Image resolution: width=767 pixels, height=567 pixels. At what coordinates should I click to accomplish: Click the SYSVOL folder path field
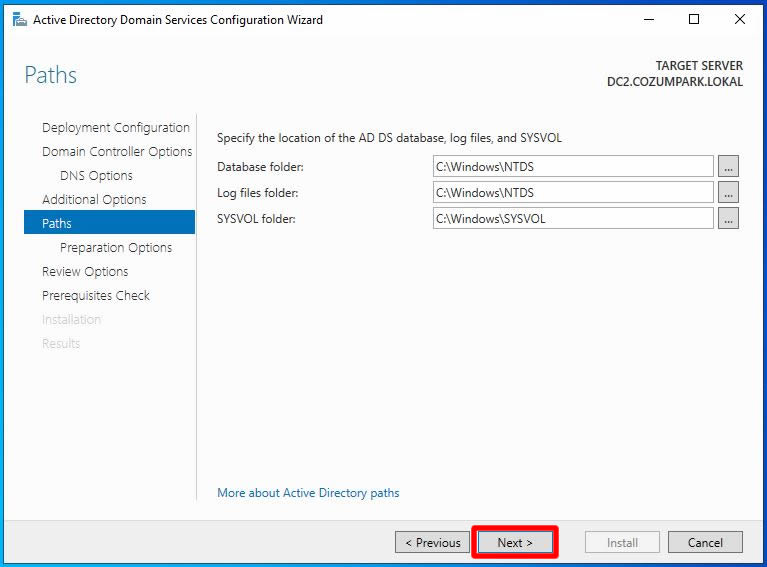pyautogui.click(x=572, y=219)
